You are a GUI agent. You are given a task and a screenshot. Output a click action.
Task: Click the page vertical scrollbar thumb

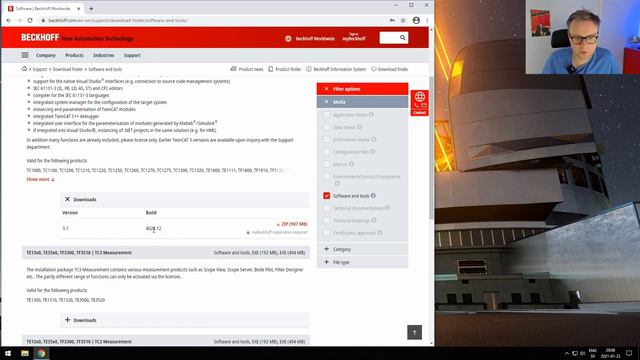coord(431,147)
